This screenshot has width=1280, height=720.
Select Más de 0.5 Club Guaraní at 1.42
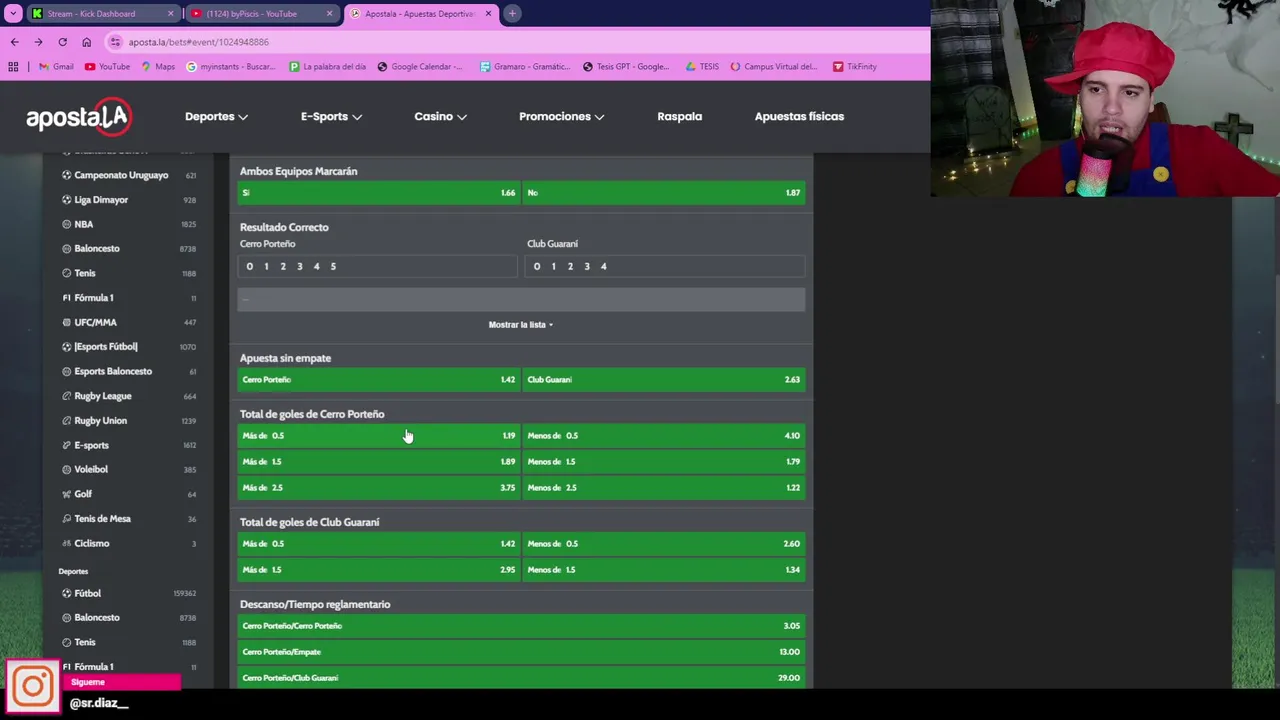tap(378, 544)
